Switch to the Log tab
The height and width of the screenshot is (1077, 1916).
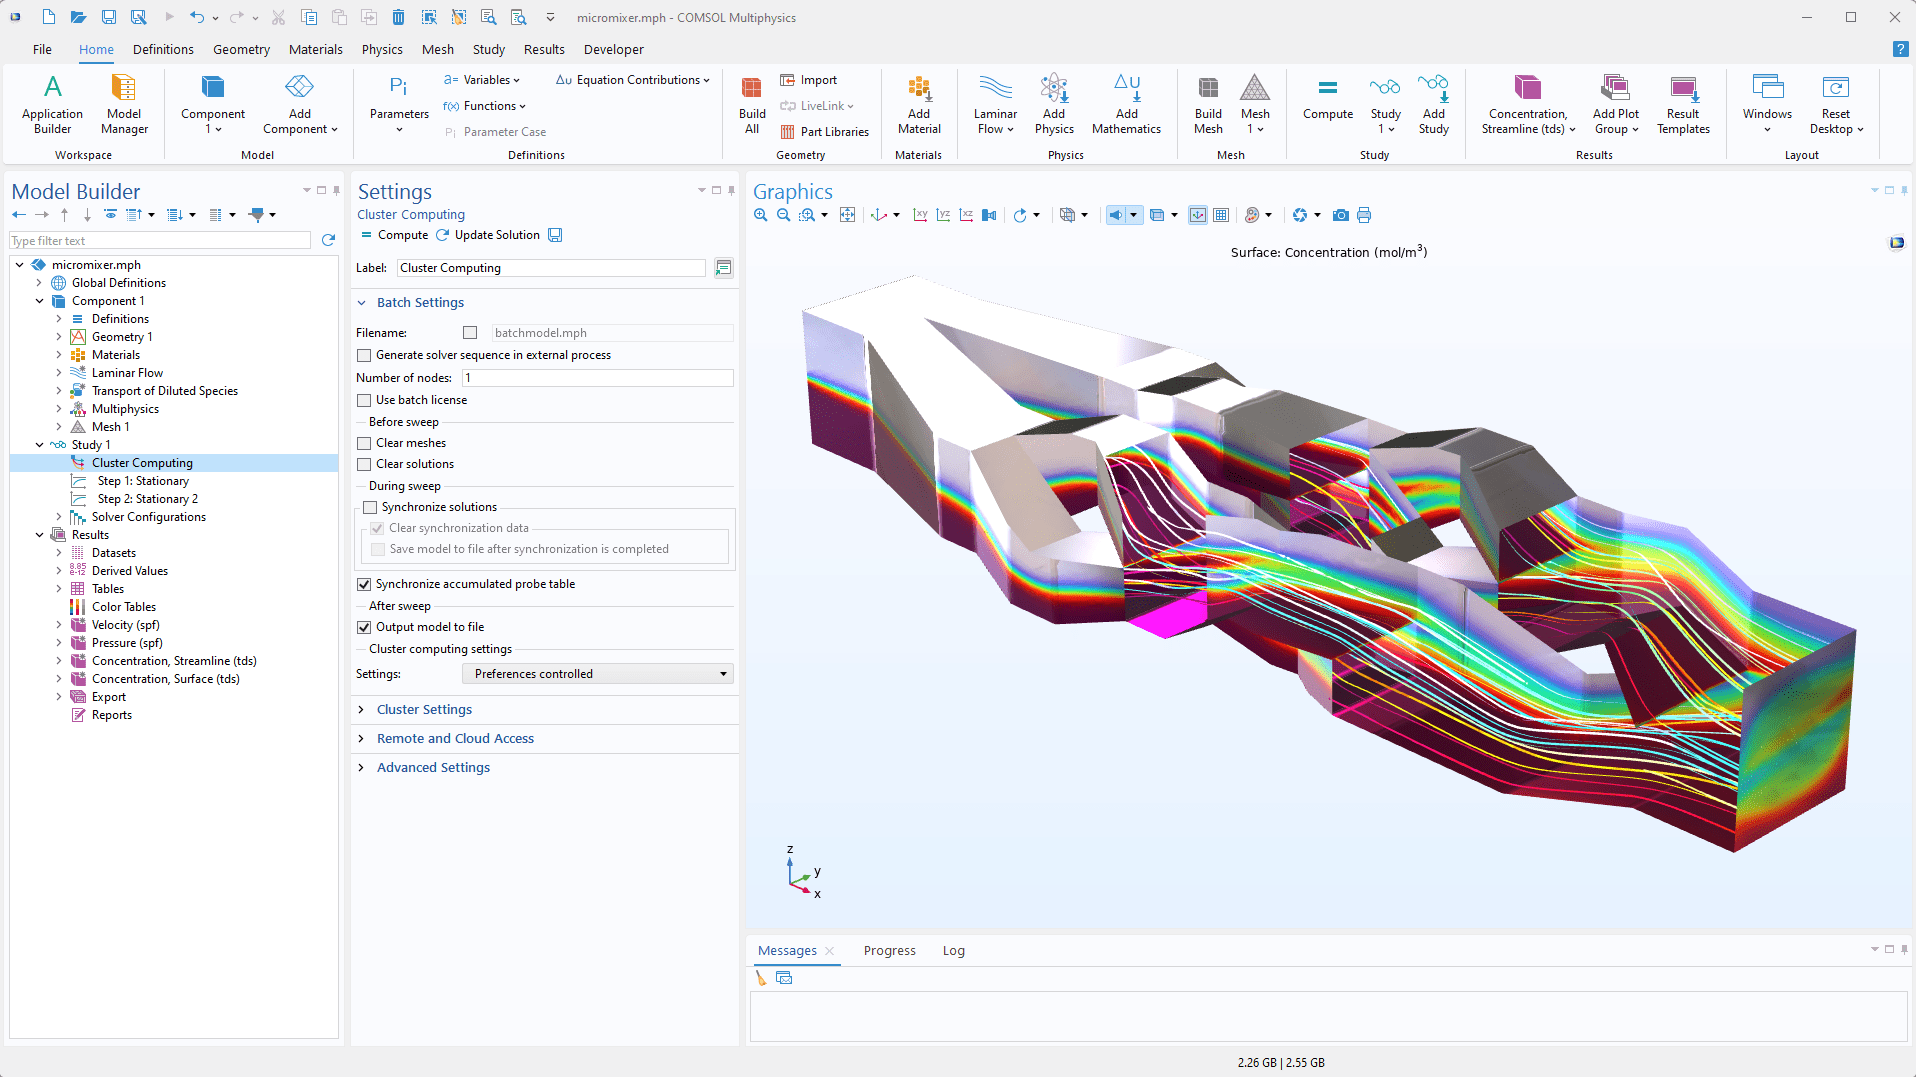coord(954,951)
